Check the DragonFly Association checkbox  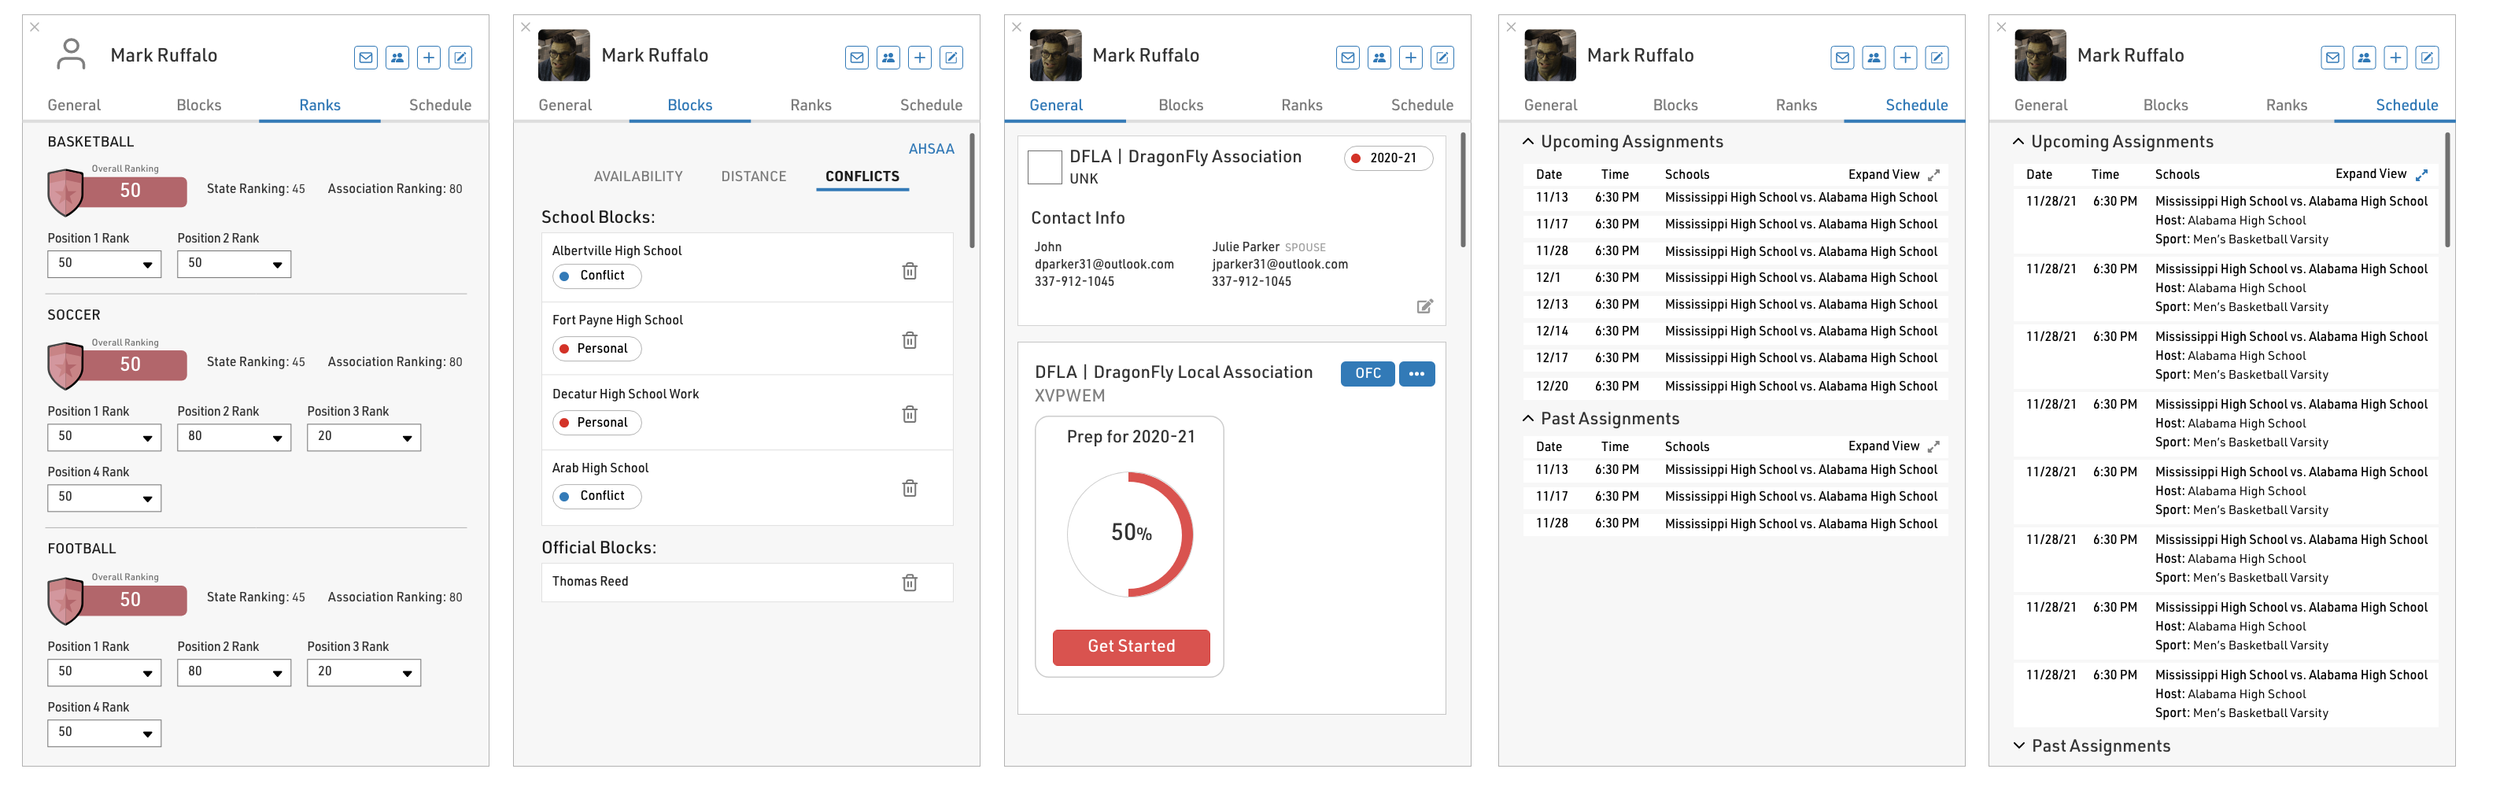point(1044,167)
